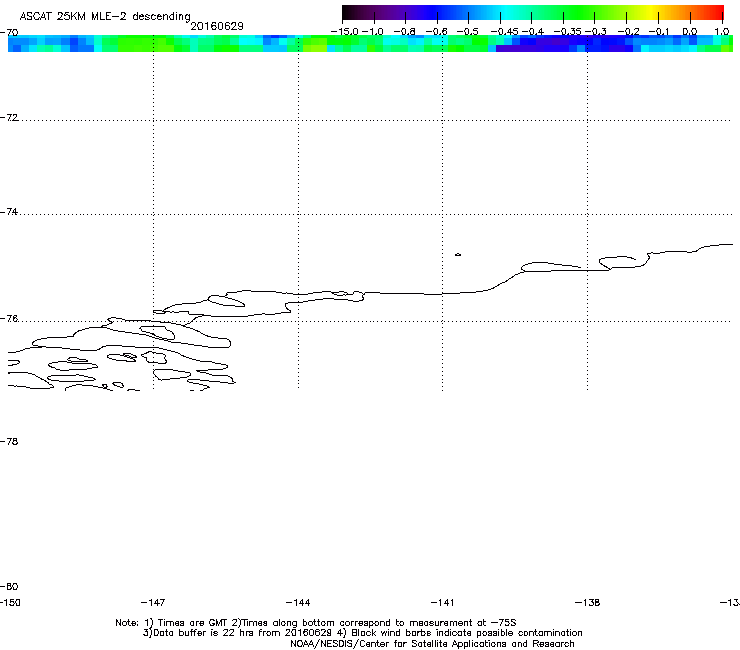Viewport: 740px width, 650px height.
Task: Click the NOAA/NESDIS credit line
Action: coord(432,644)
